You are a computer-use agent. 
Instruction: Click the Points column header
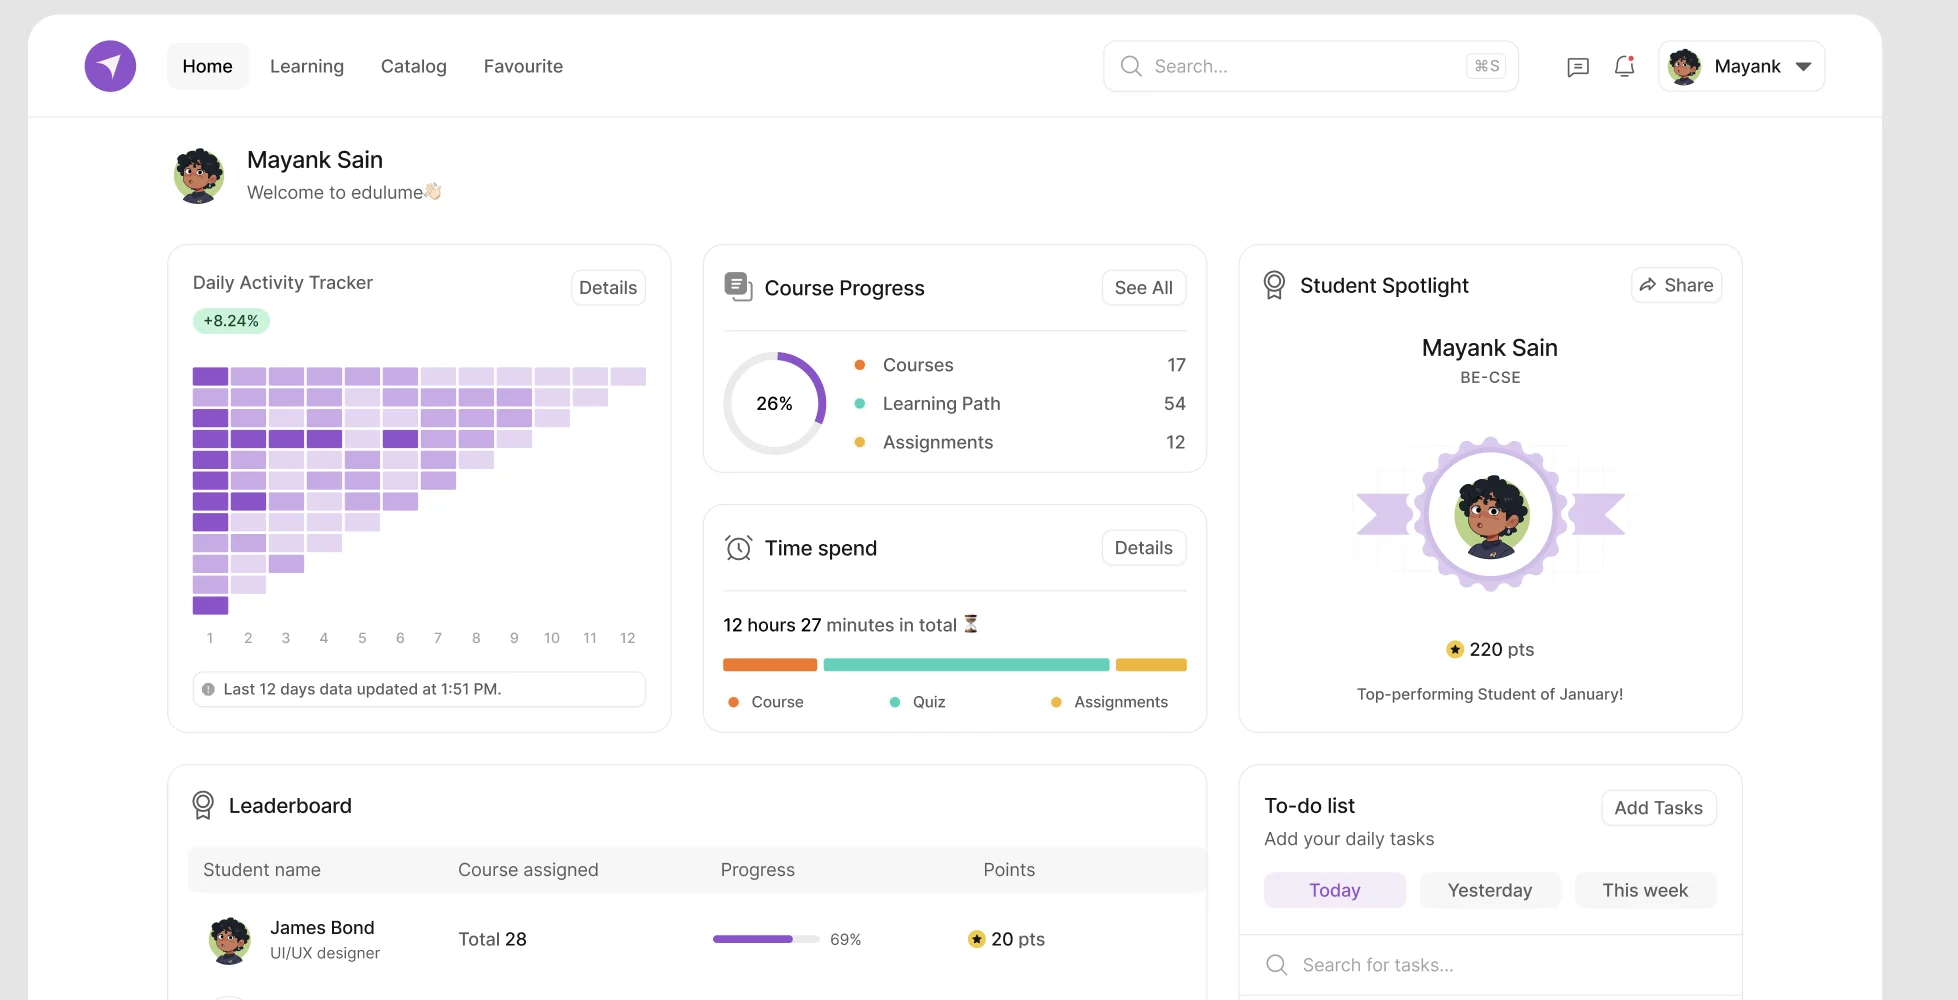click(1009, 870)
